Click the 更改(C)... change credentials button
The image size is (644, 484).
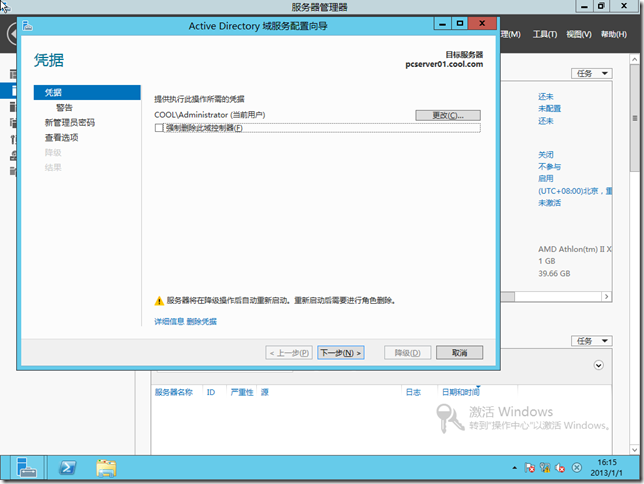coord(448,115)
